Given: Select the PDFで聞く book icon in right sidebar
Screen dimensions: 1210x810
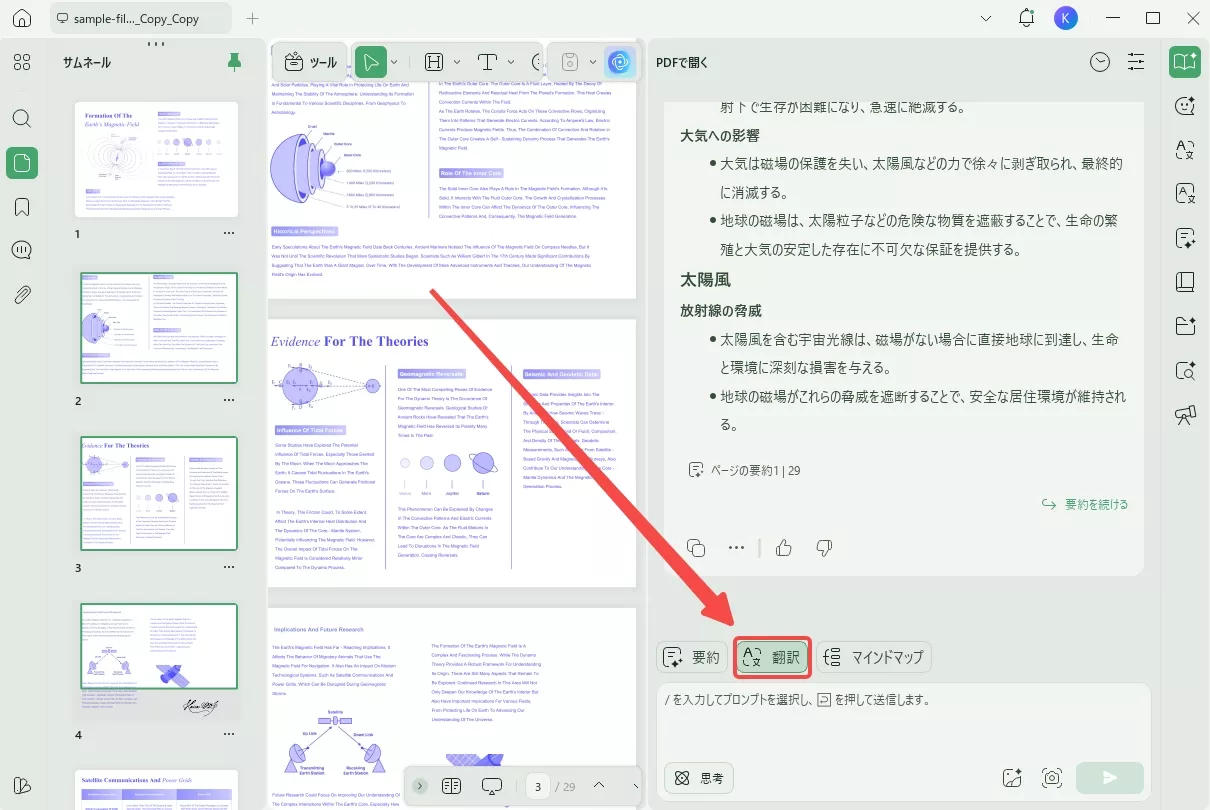Looking at the screenshot, I should pos(1186,61).
